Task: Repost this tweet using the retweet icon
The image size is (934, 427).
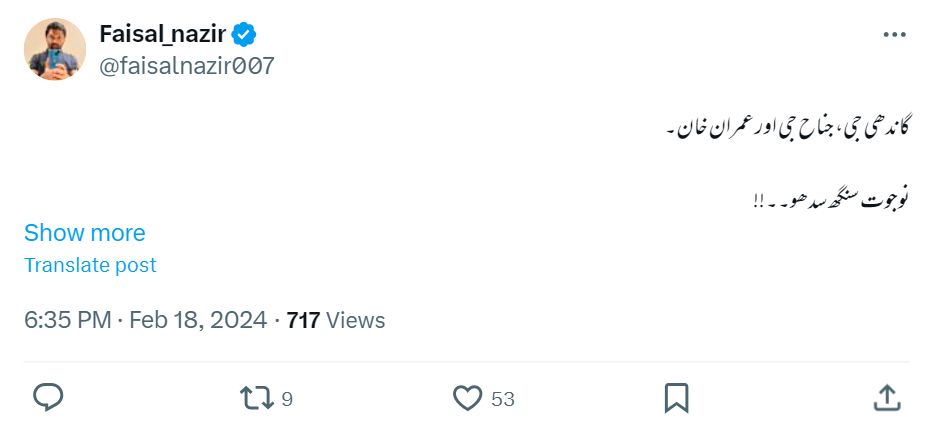Action: click(256, 398)
